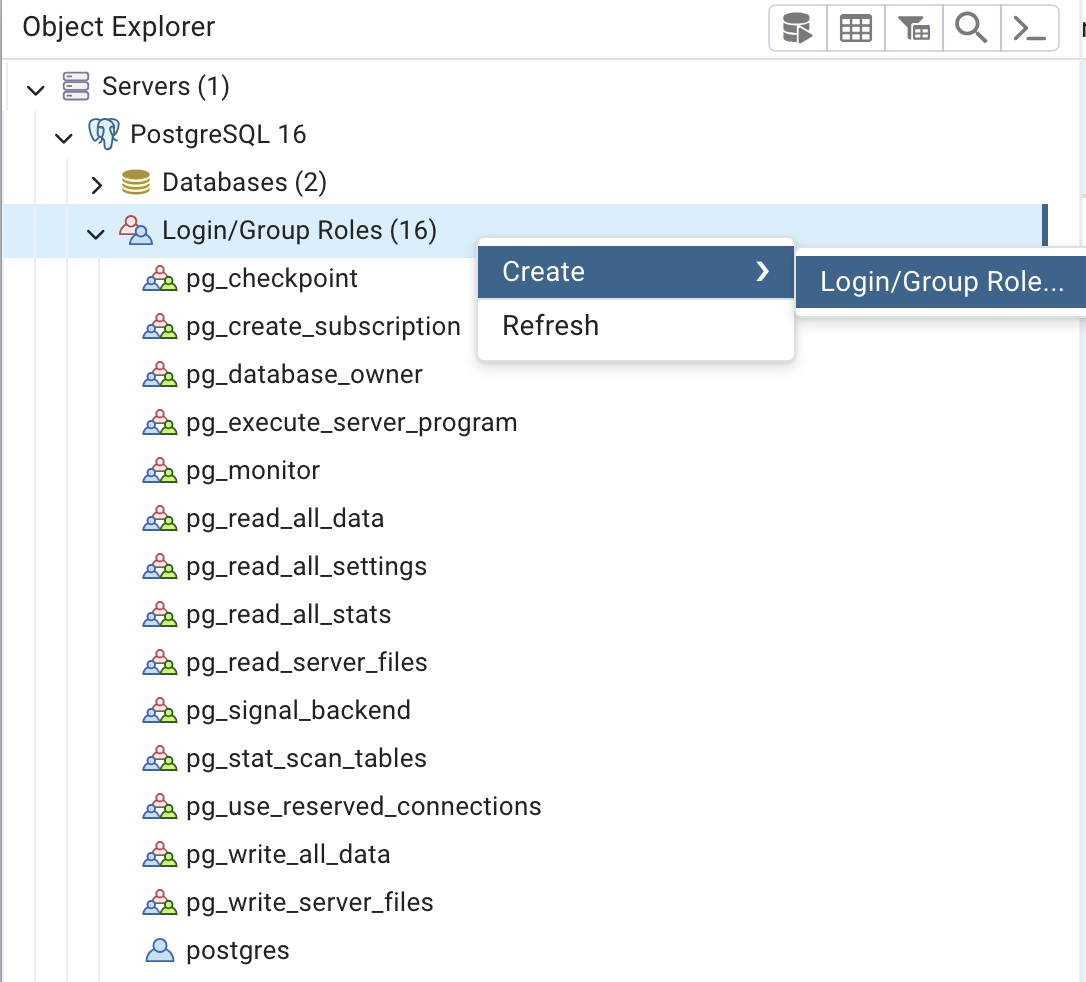Select the pg_use_reserved_connections role name
The image size is (1086, 982).
pyautogui.click(x=364, y=807)
